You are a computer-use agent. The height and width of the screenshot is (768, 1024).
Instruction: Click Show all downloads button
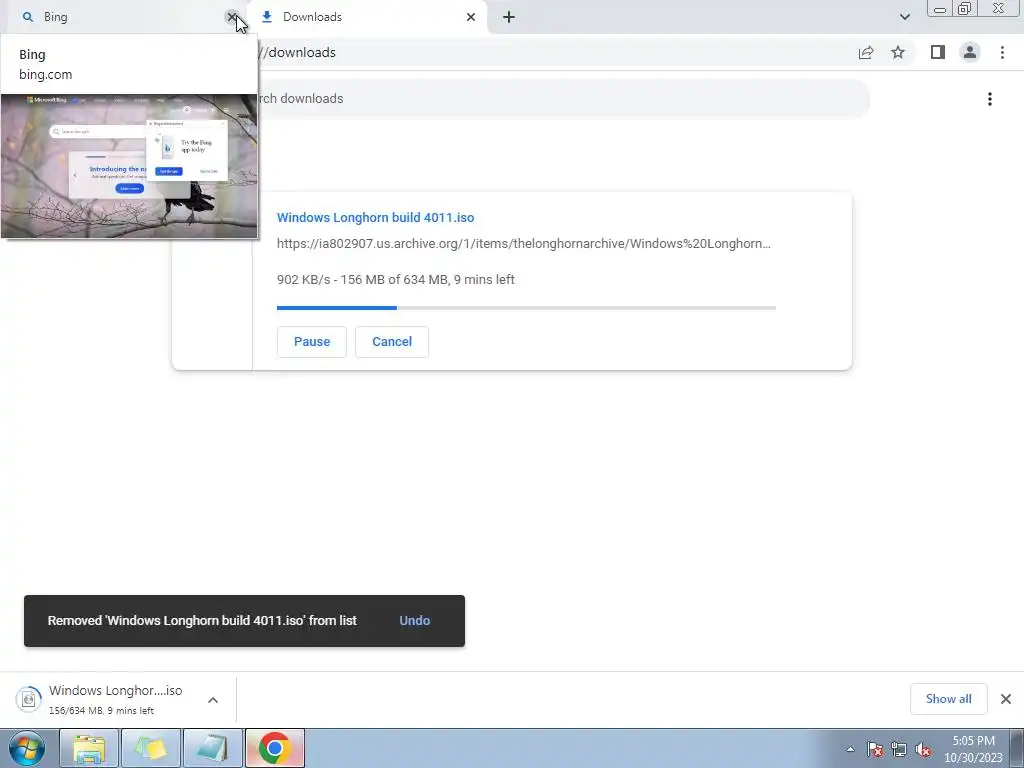[948, 699]
